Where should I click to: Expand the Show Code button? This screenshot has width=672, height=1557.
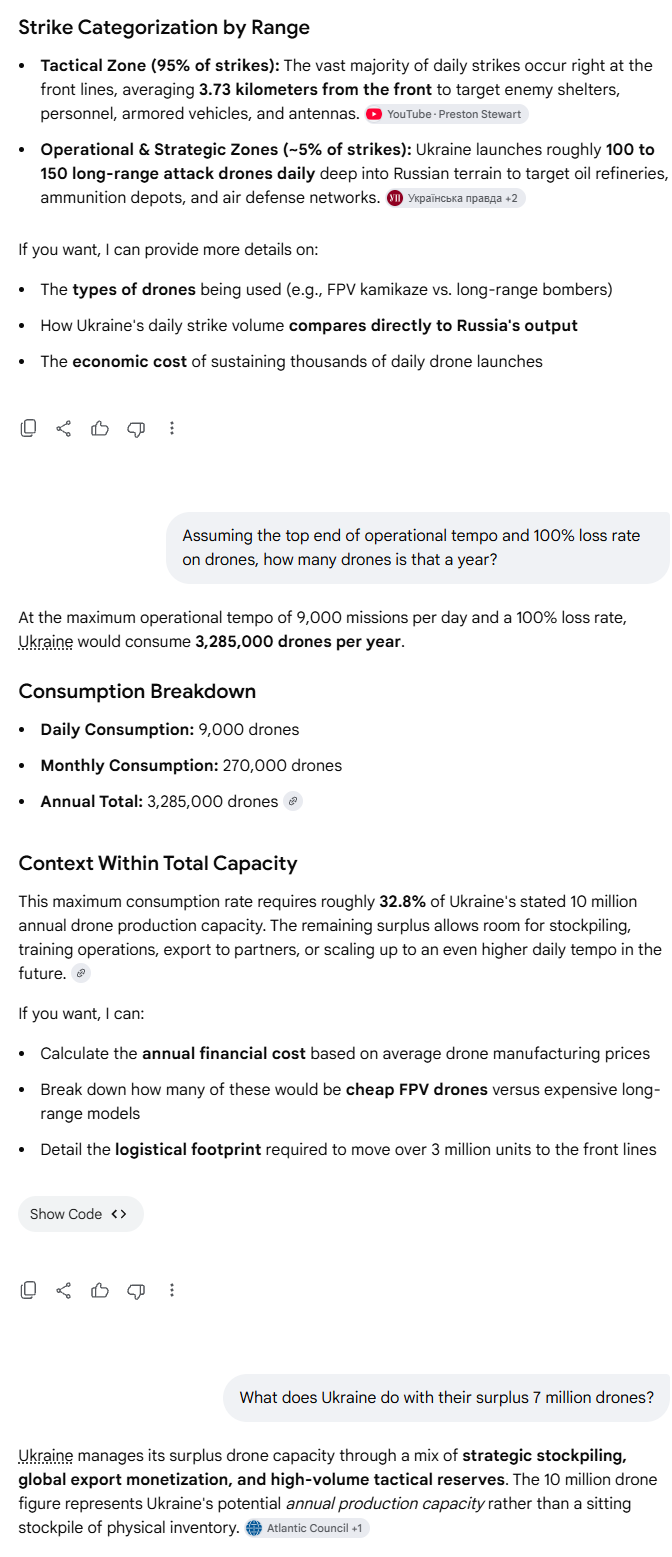(x=80, y=1214)
